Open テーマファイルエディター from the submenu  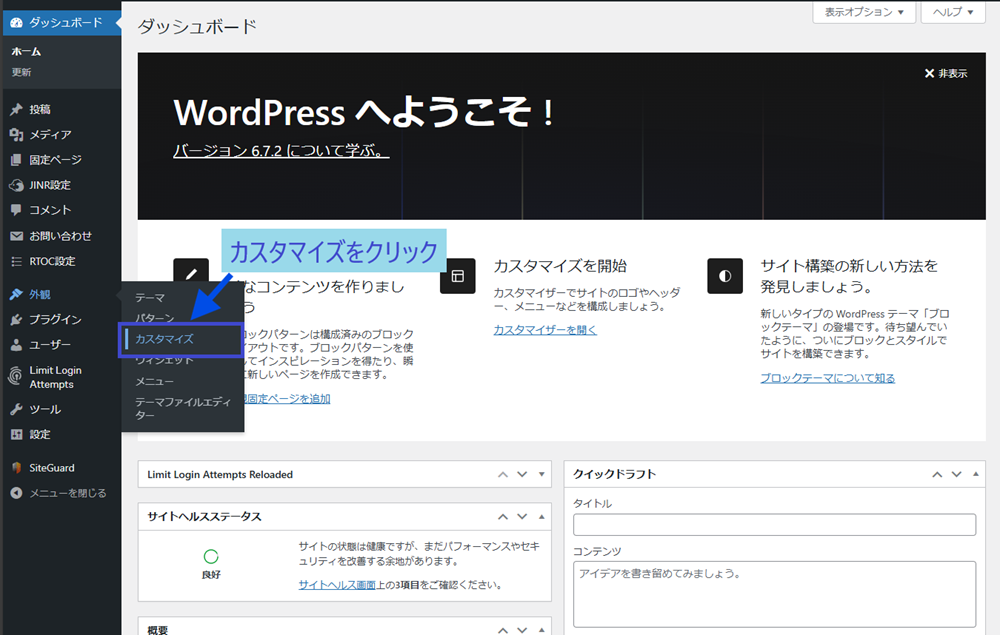tap(182, 407)
